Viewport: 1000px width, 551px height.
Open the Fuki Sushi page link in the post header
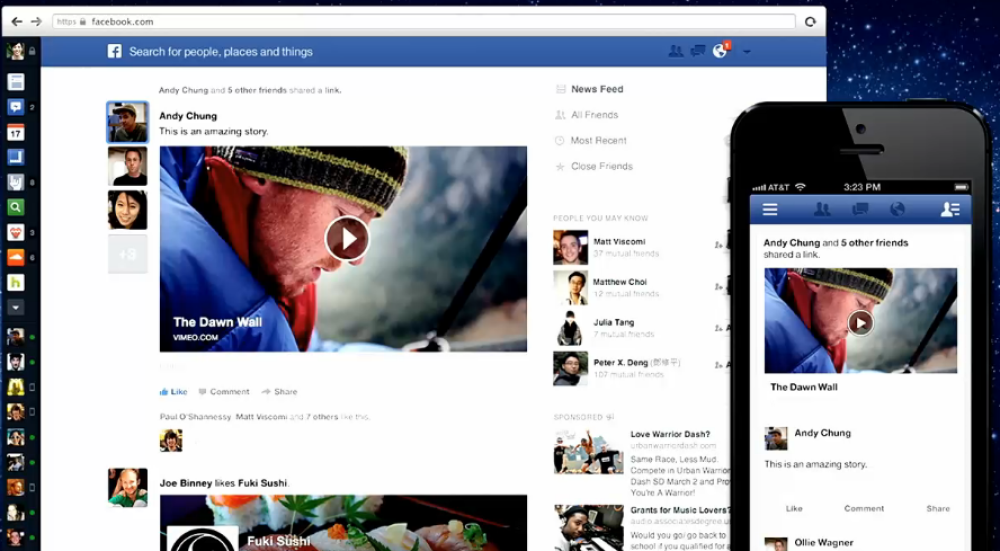[263, 483]
